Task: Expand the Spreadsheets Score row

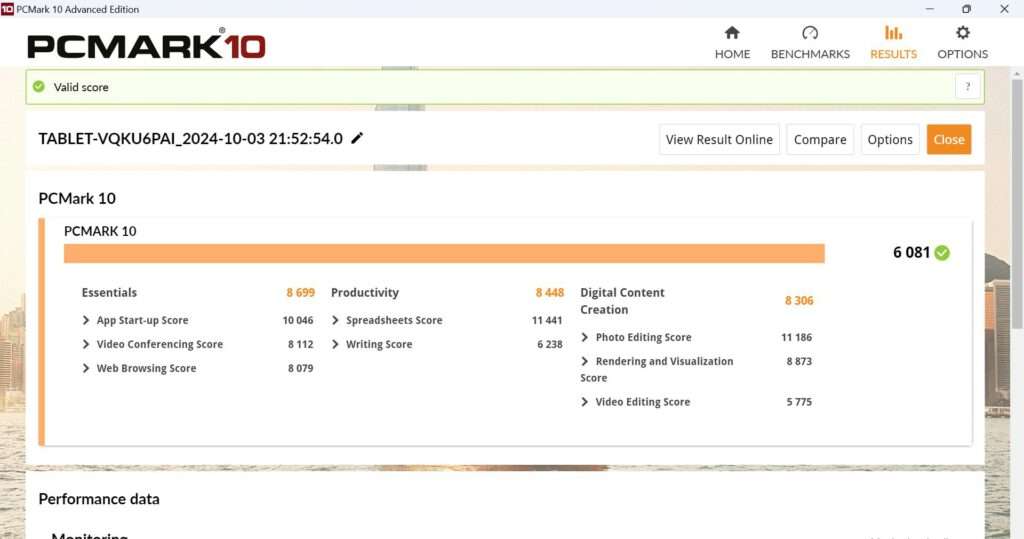Action: (337, 321)
